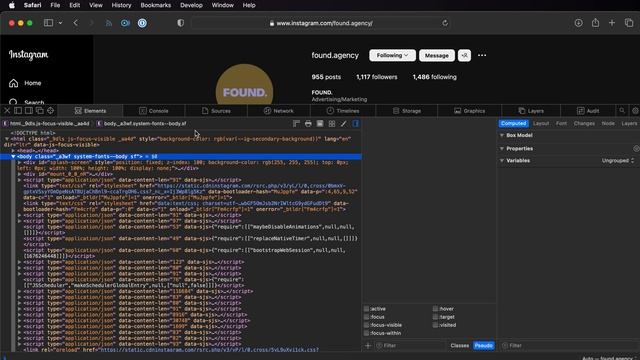Toggle print media styles icon

coord(308,123)
